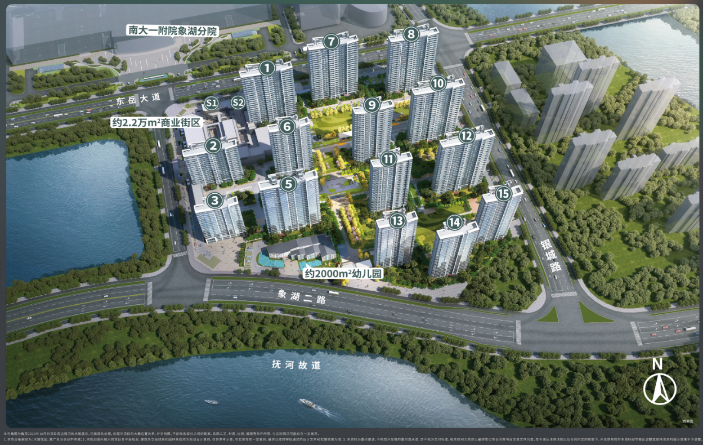Select building number 9 marker
This screenshot has height=445, width=704.
tap(371, 105)
